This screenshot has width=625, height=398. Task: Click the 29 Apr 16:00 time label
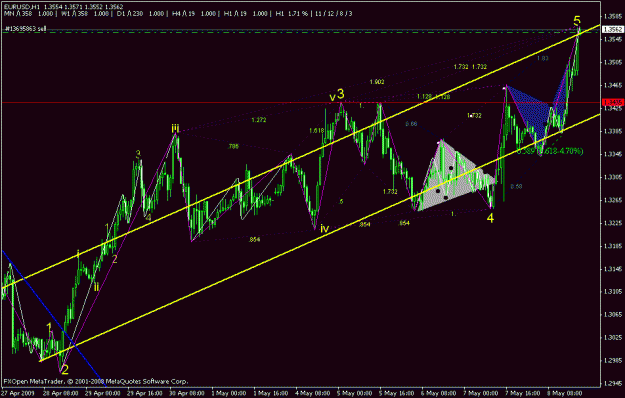pyautogui.click(x=145, y=393)
